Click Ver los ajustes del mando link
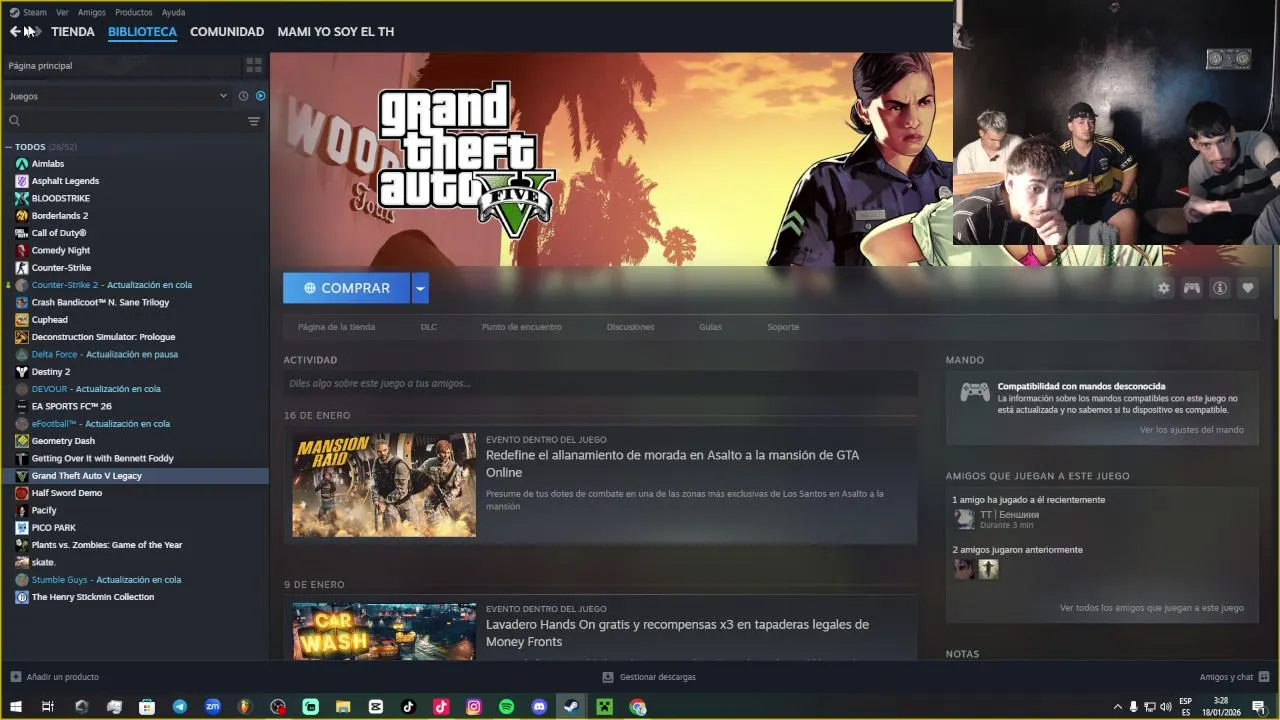Viewport: 1280px width, 720px height. [x=1192, y=430]
